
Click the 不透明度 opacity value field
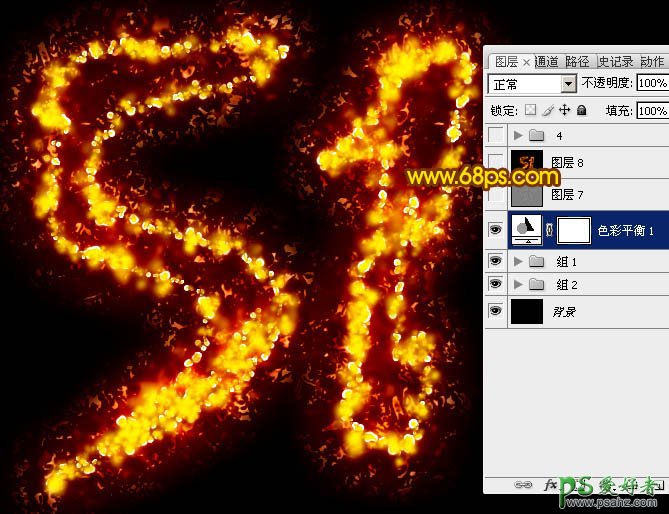coord(652,84)
